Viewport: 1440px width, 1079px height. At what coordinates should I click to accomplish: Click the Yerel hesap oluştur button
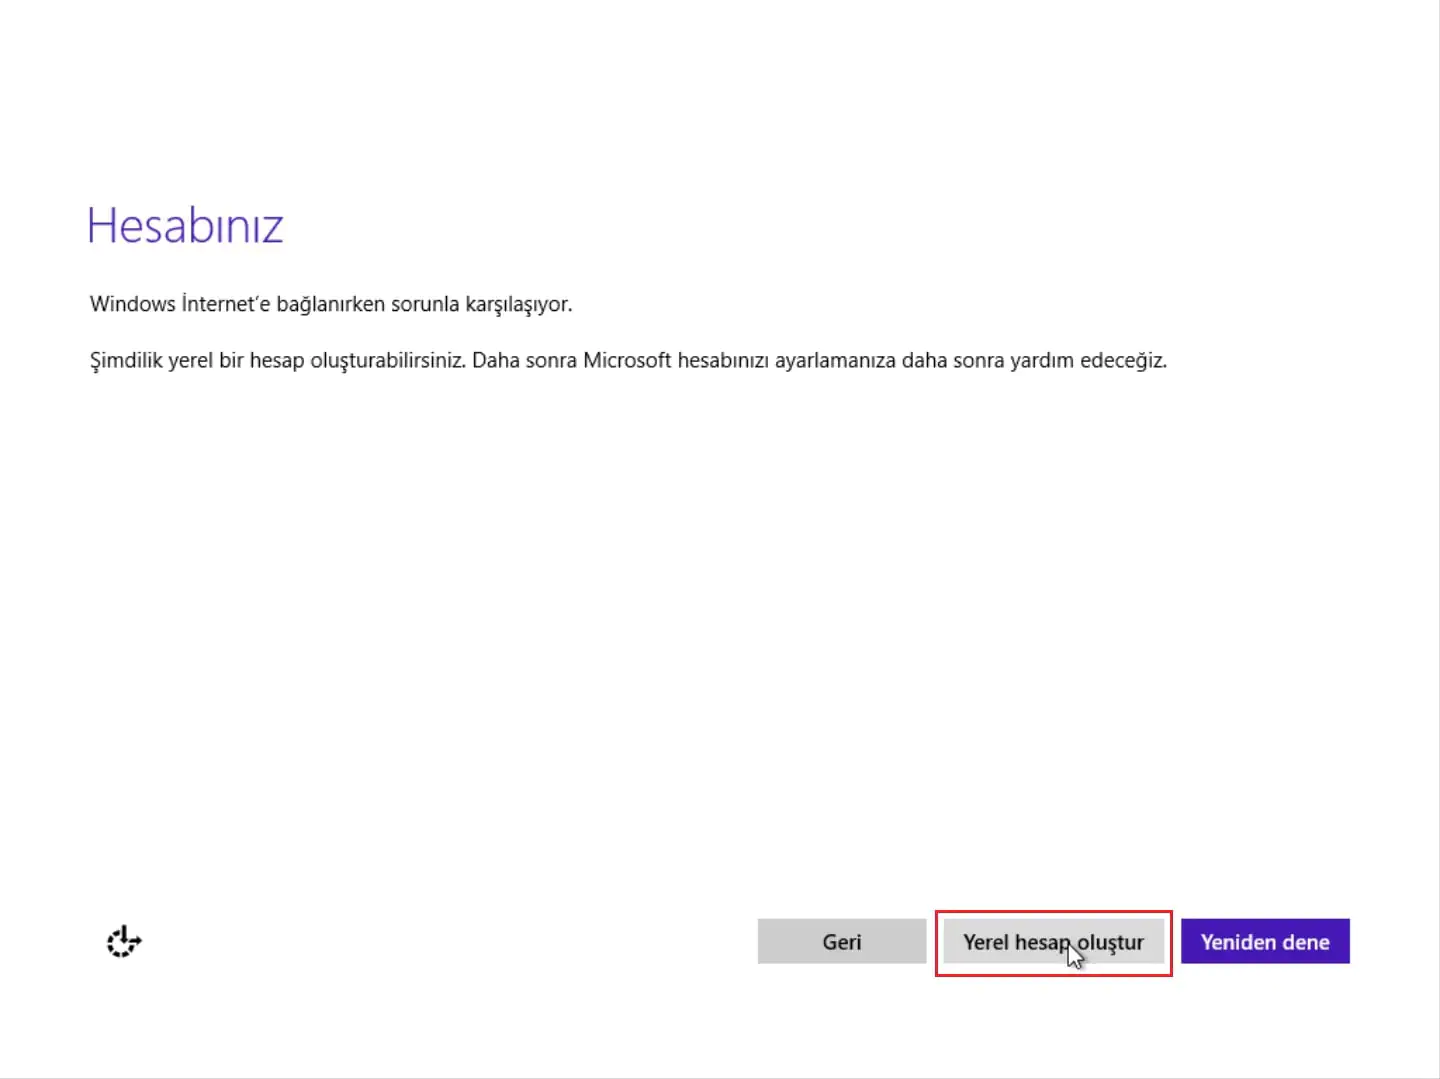pyautogui.click(x=1053, y=941)
